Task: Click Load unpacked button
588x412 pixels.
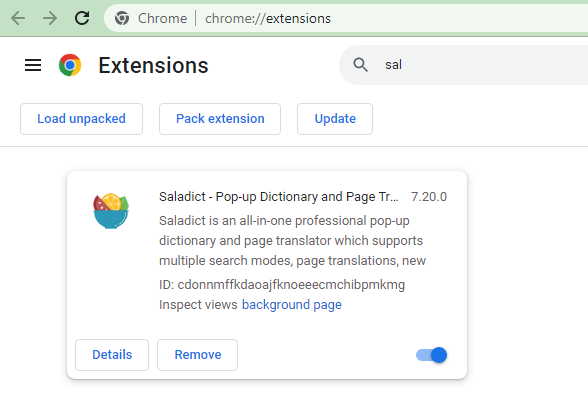Action: click(81, 119)
